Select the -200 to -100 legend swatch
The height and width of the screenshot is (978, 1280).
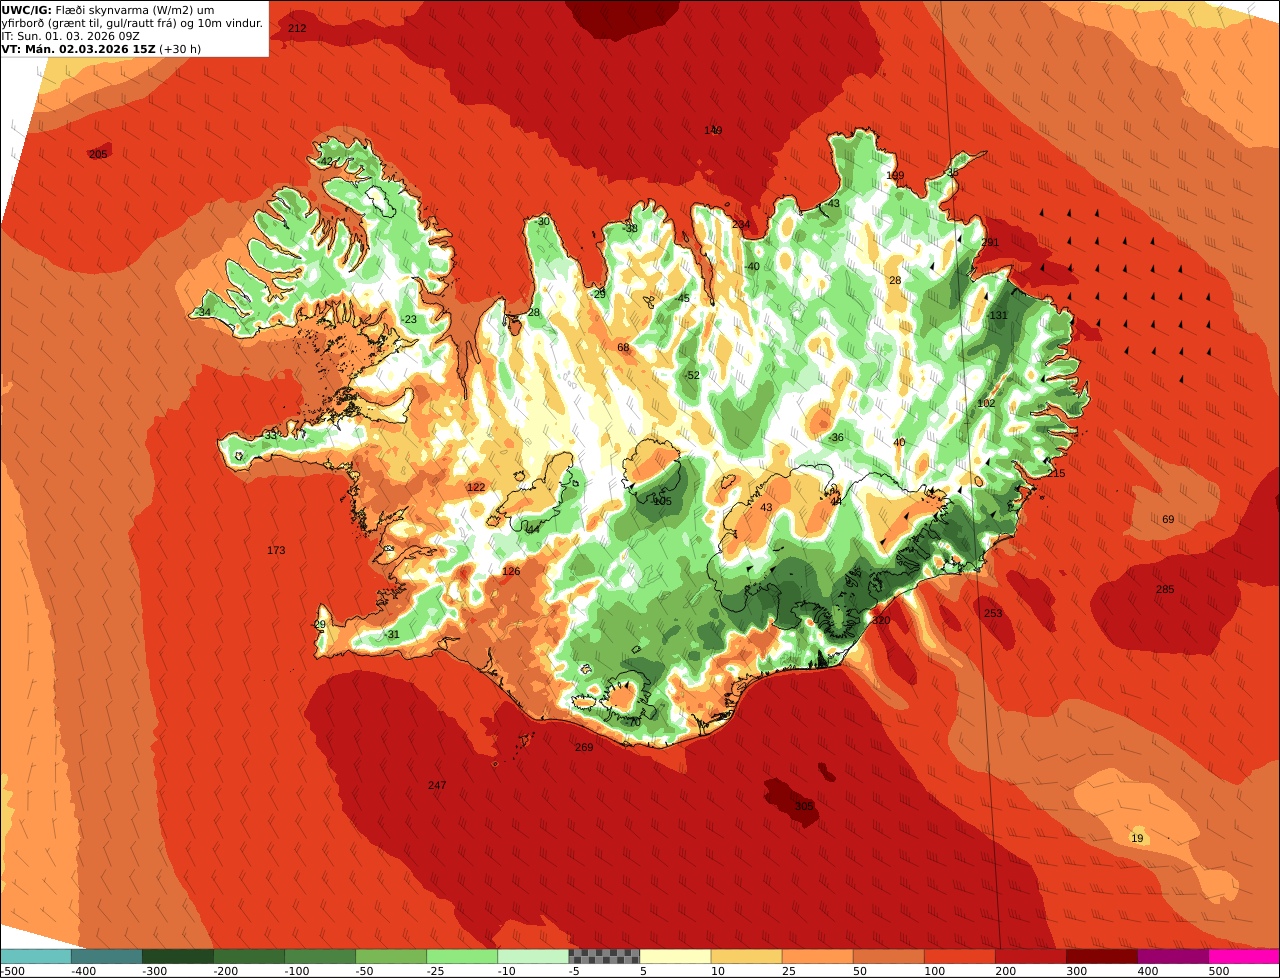click(248, 956)
